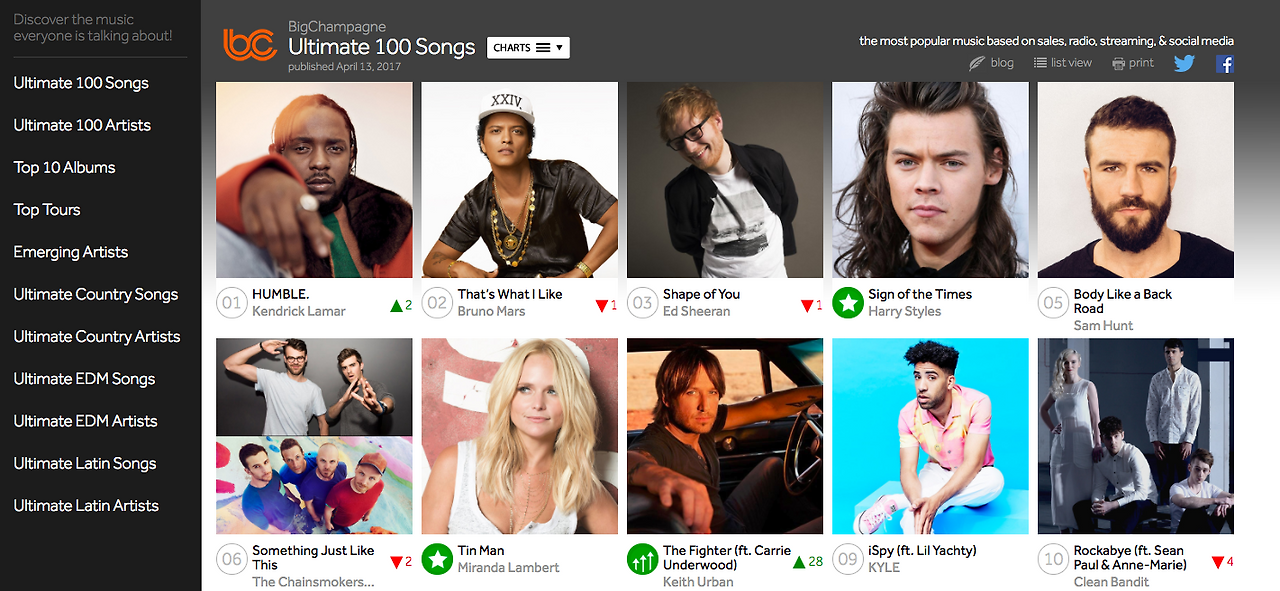Select Top 10 Albums in sidebar
Viewport: 1280px width, 591px height.
pos(64,167)
